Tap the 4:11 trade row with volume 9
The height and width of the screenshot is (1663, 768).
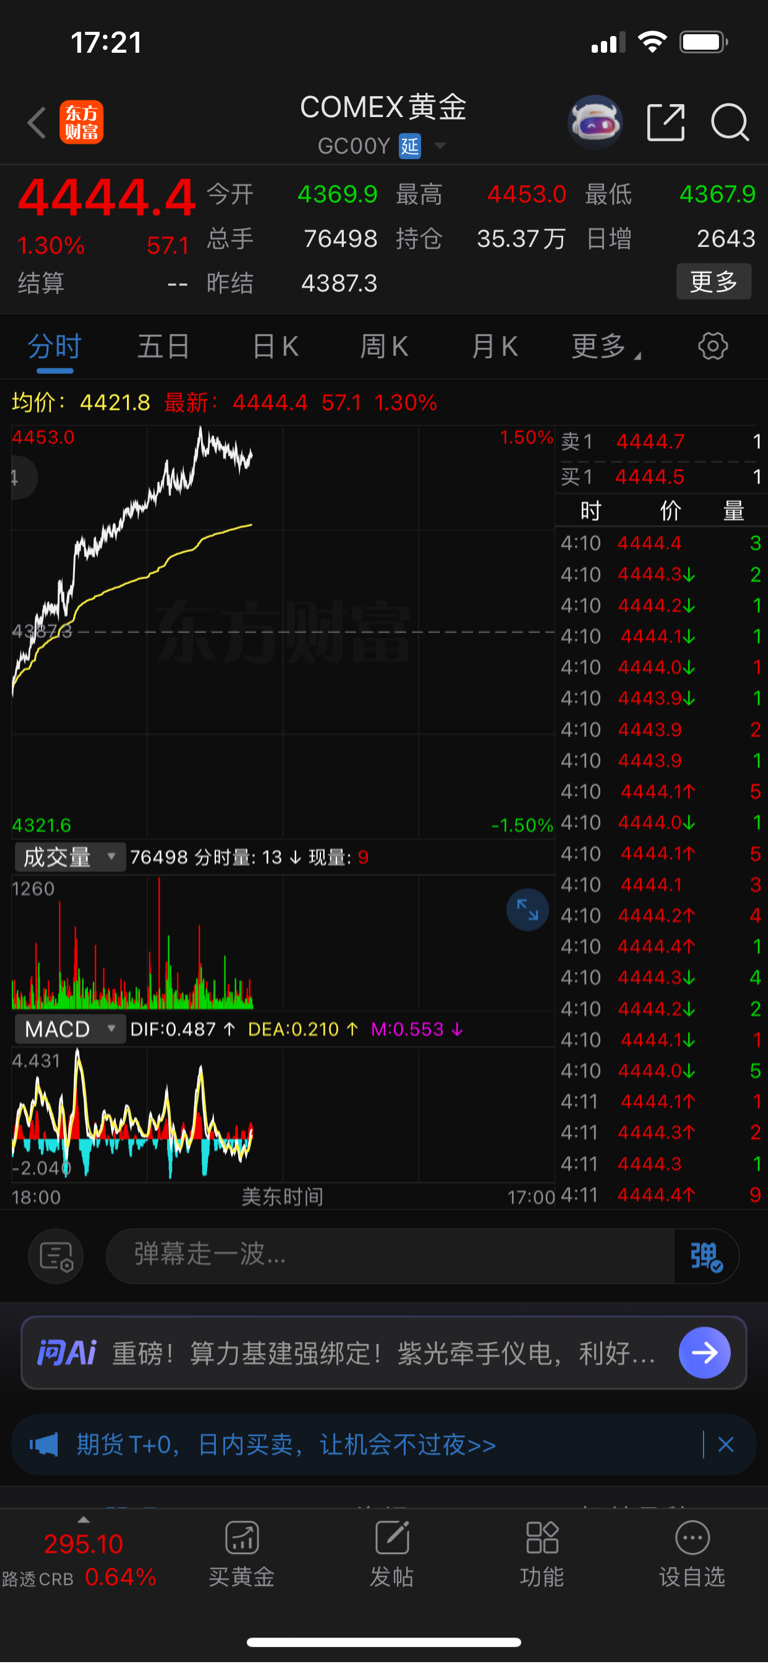click(661, 1195)
